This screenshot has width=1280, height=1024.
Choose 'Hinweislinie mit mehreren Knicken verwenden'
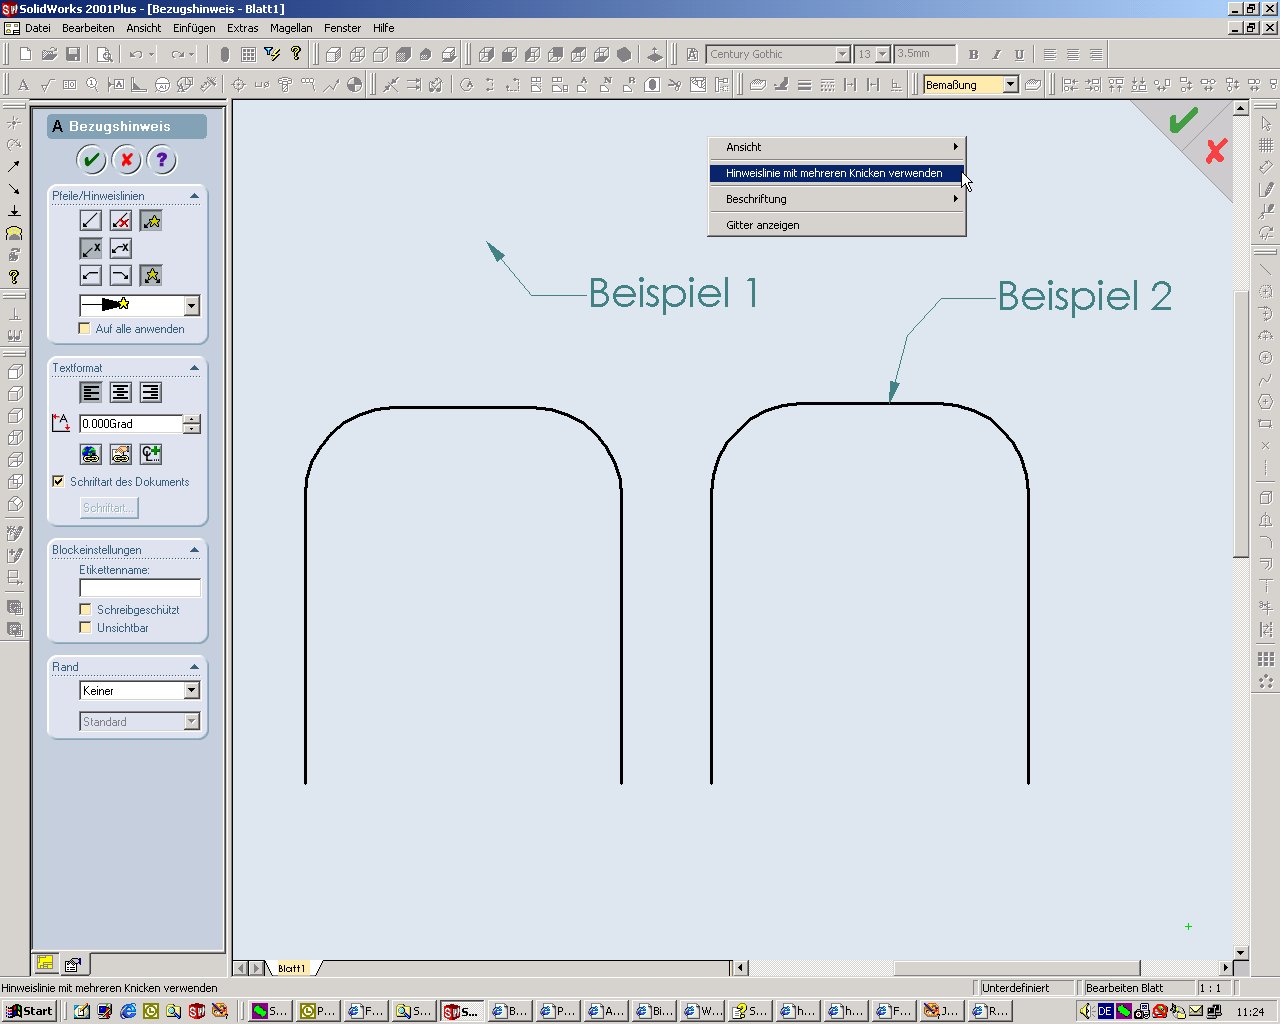coord(834,173)
